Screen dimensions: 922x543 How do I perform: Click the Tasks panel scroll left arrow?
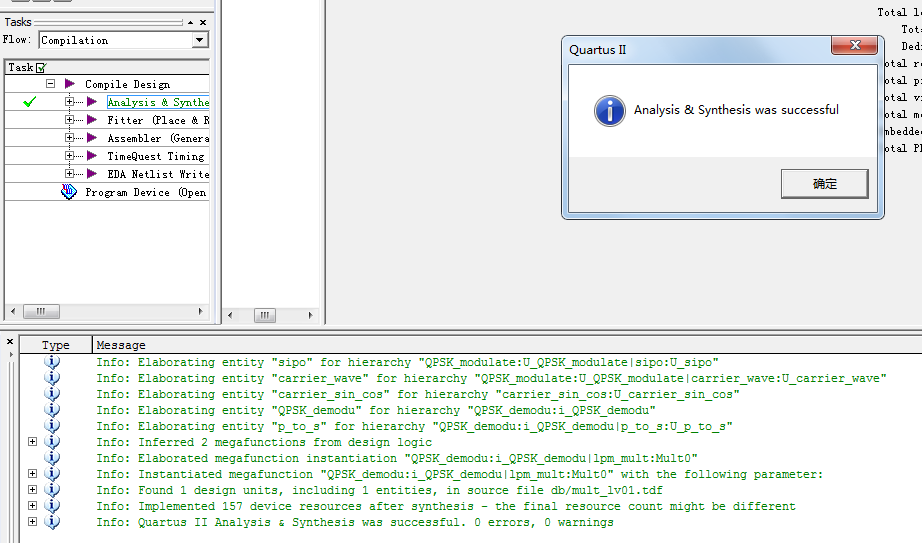13,311
